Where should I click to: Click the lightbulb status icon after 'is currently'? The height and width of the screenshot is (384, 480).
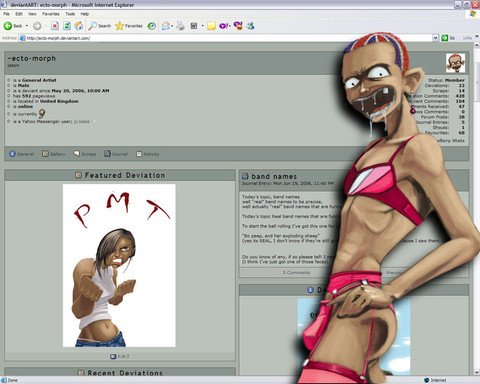42,113
